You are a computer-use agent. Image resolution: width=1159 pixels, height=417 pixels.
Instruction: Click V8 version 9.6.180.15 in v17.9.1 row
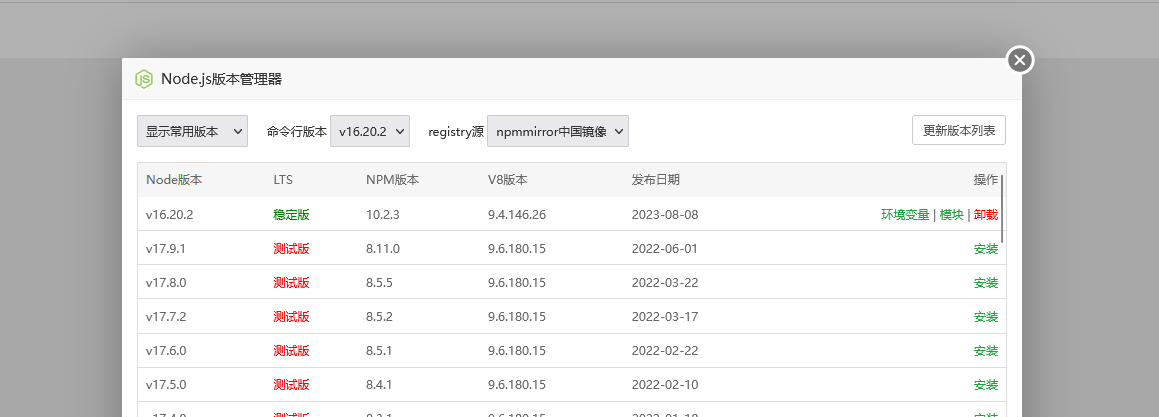[517, 248]
